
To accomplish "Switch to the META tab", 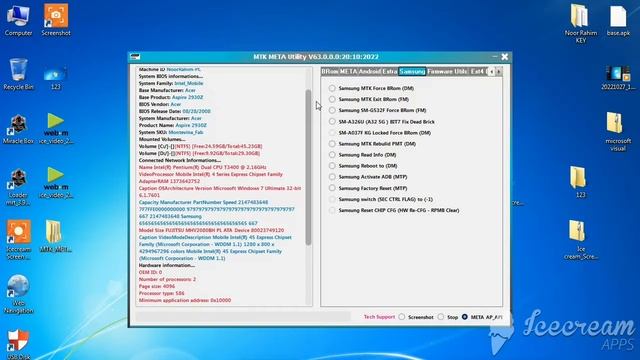I will pos(348,71).
